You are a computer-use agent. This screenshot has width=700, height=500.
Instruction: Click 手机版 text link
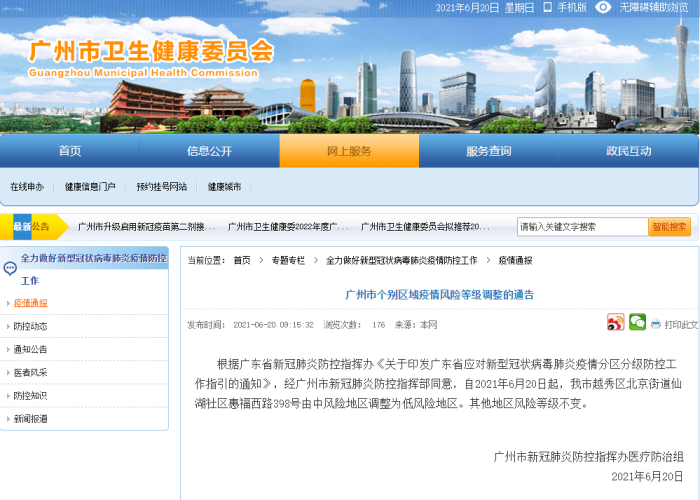tap(572, 7)
